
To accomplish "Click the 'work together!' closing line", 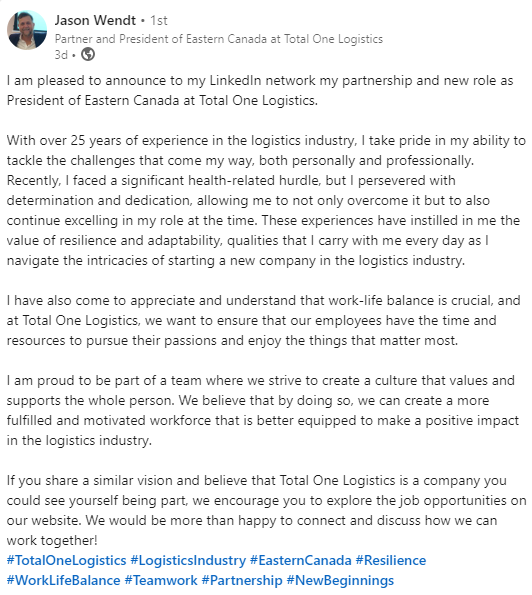I will coord(52,540).
